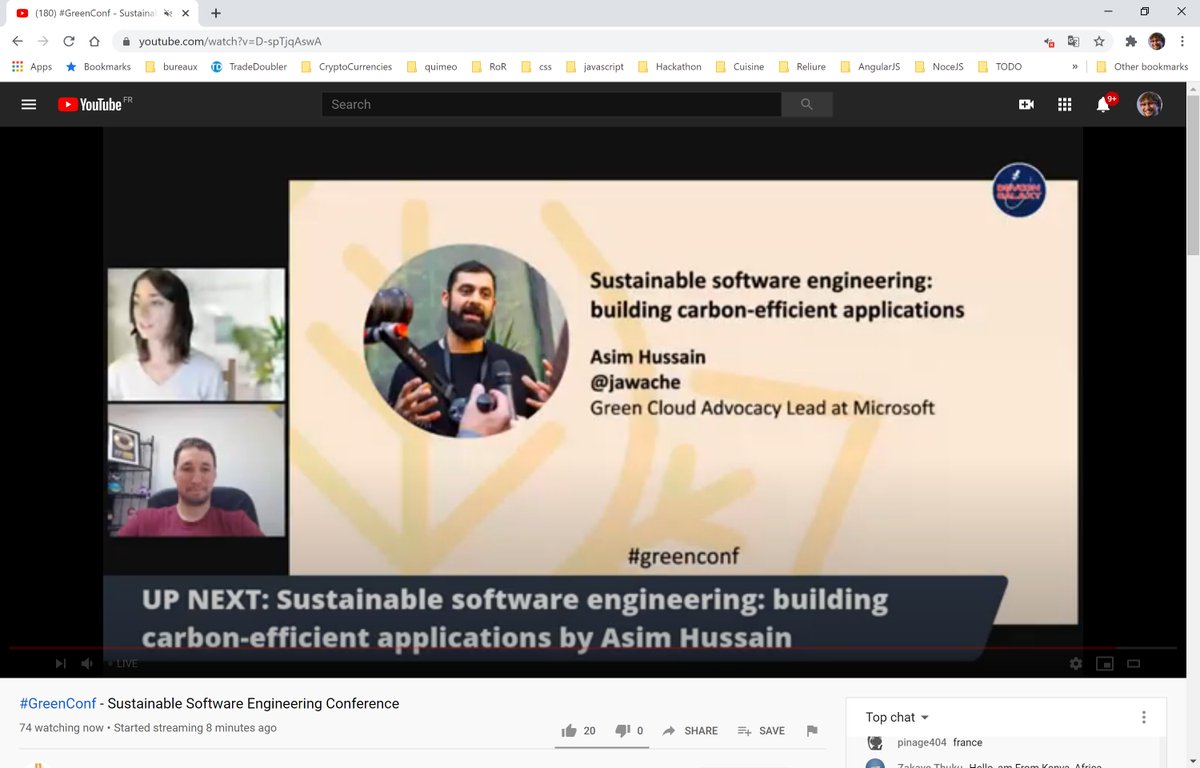1200x768 pixels.
Task: Expand the hidden bookmarks chevron
Action: pyautogui.click(x=1075, y=67)
